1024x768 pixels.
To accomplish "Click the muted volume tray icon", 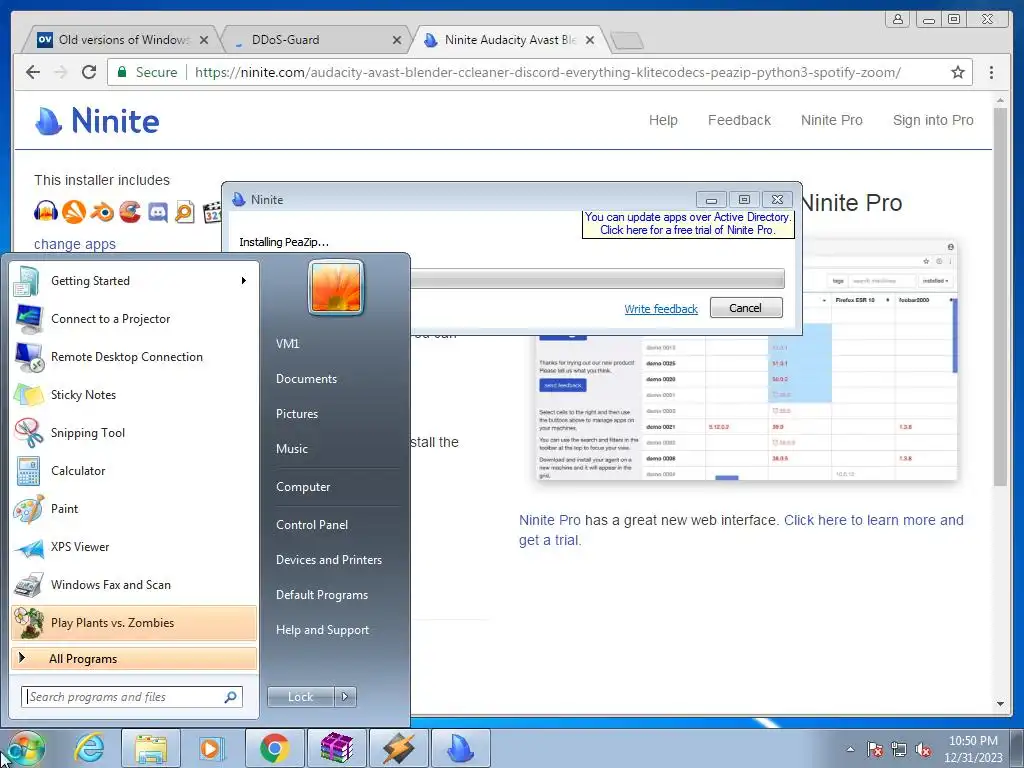I will [x=923, y=749].
